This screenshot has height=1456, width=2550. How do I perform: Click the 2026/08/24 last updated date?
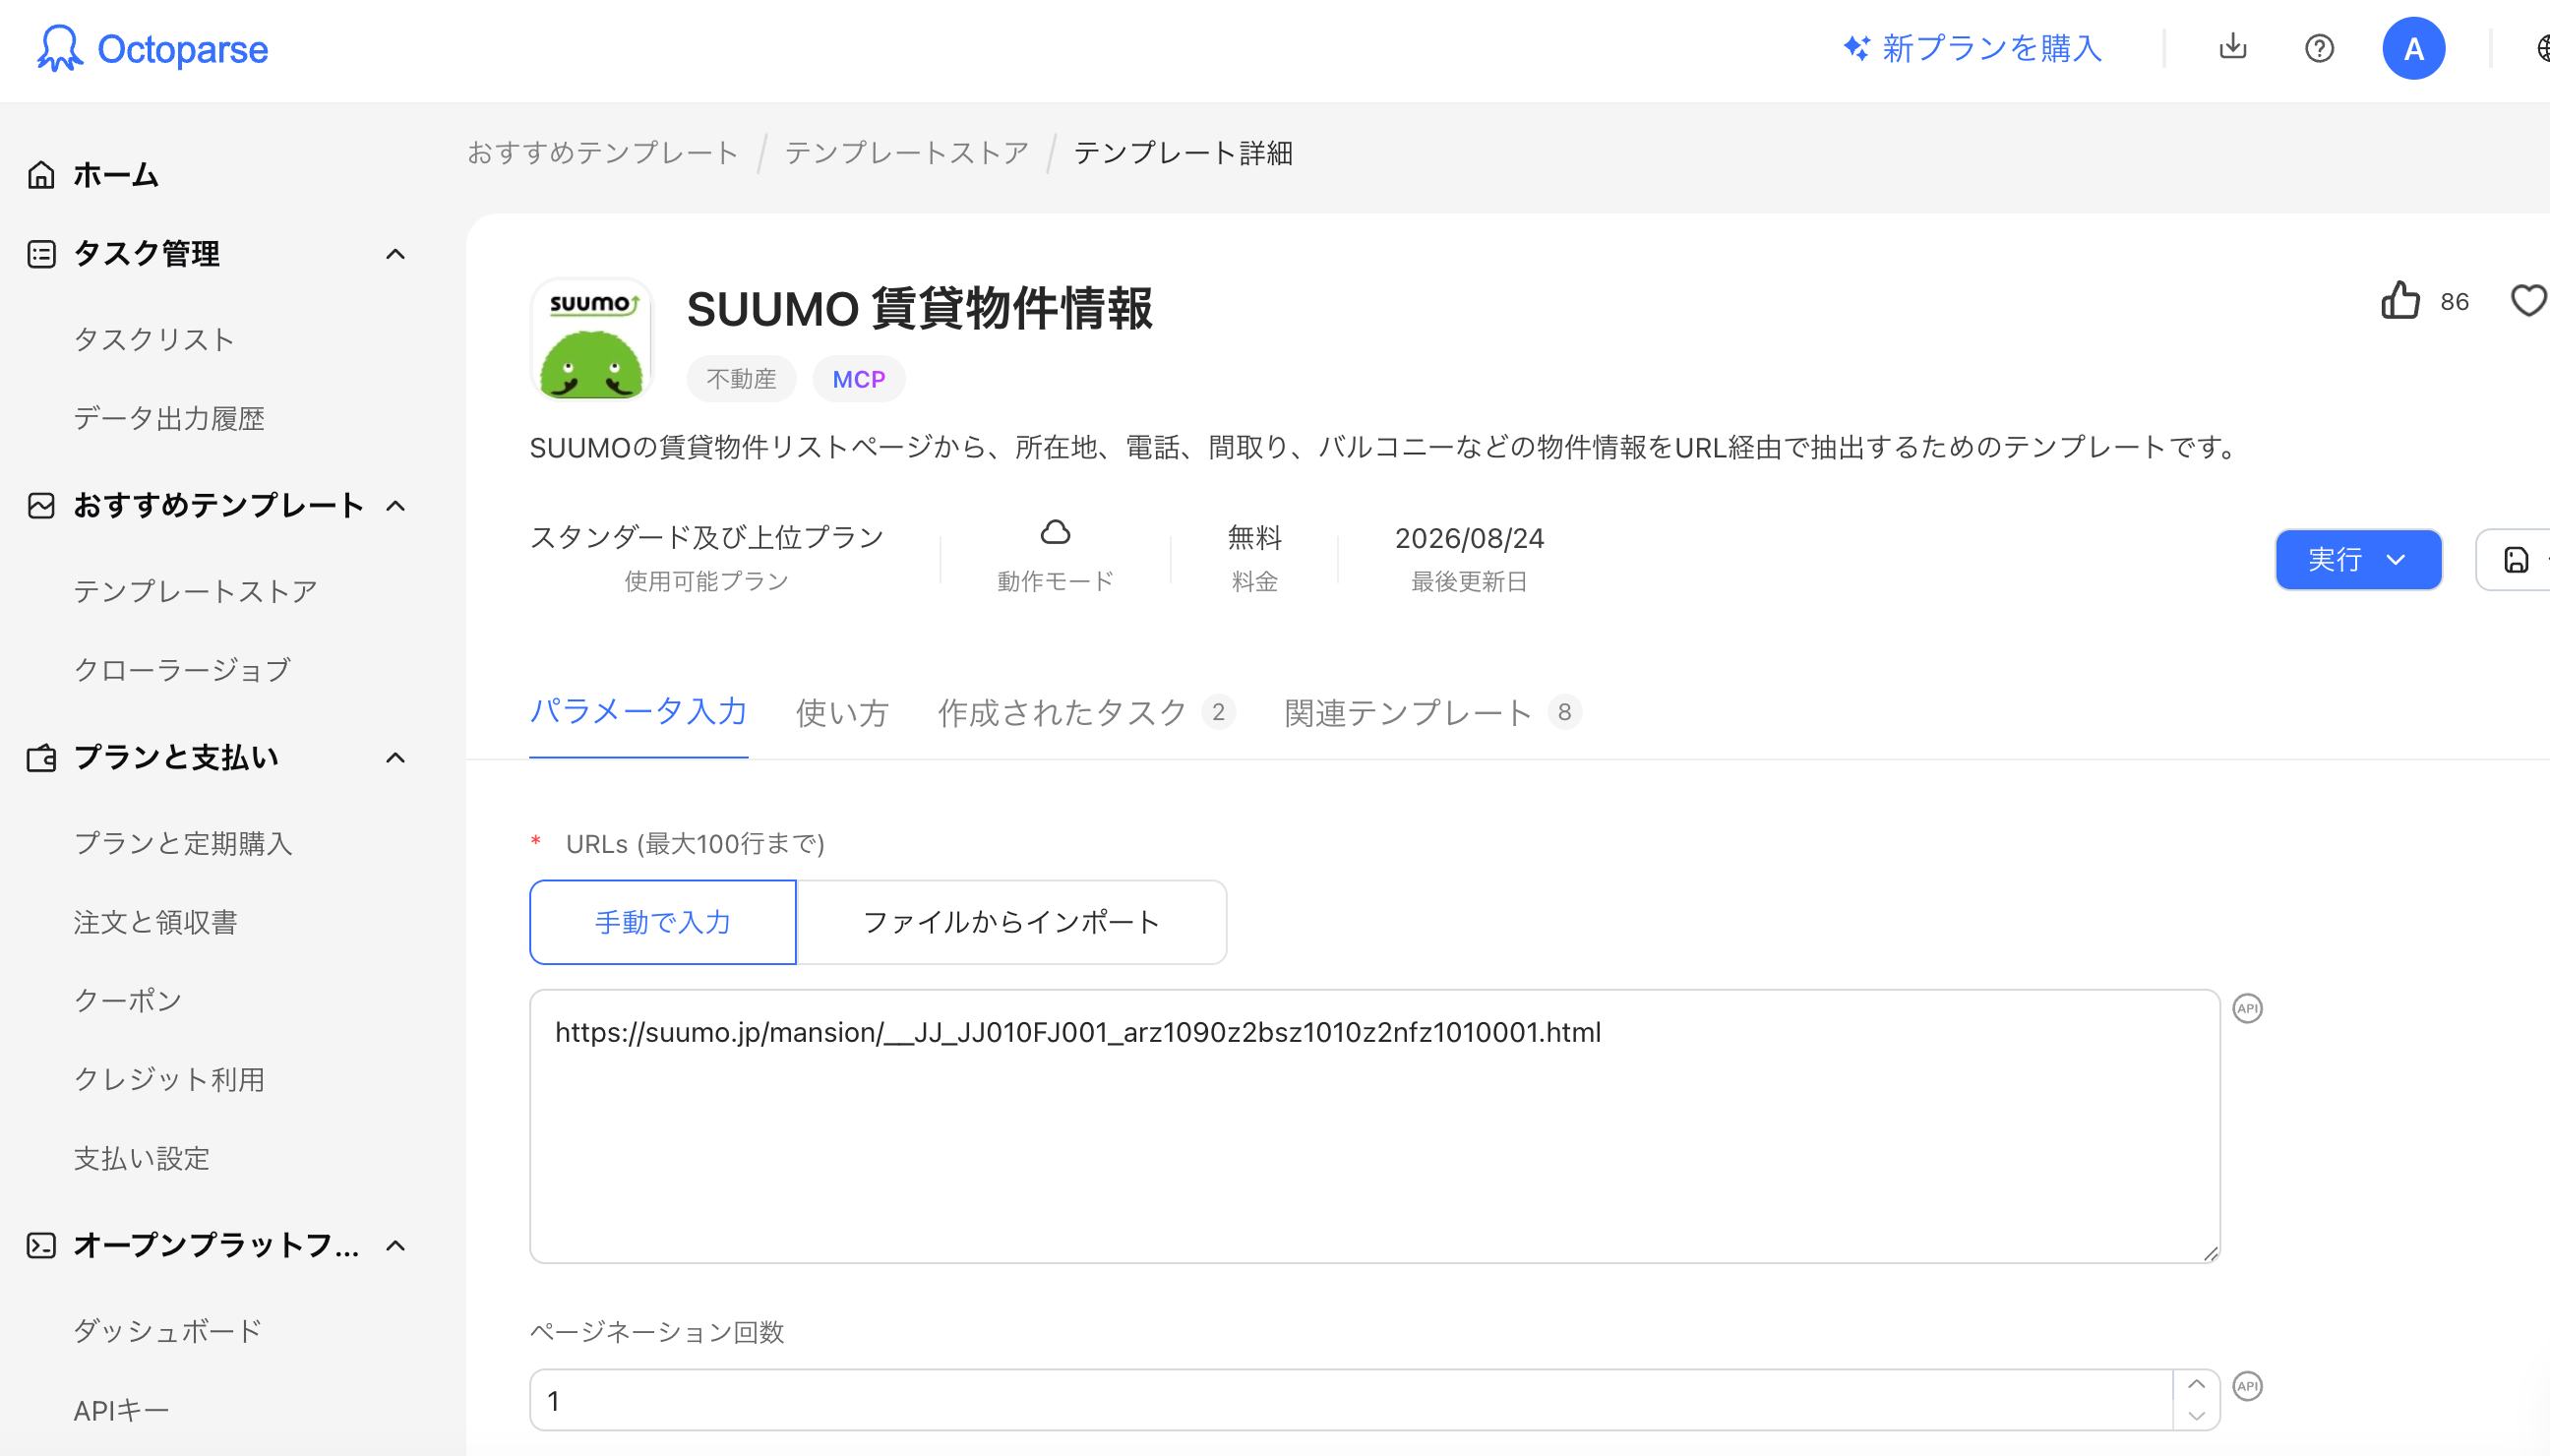[x=1469, y=538]
